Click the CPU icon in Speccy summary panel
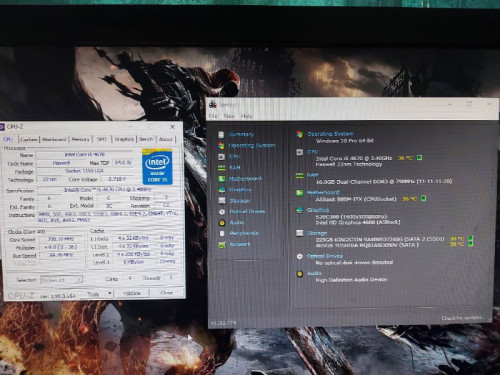The image size is (500, 375). coord(299,152)
